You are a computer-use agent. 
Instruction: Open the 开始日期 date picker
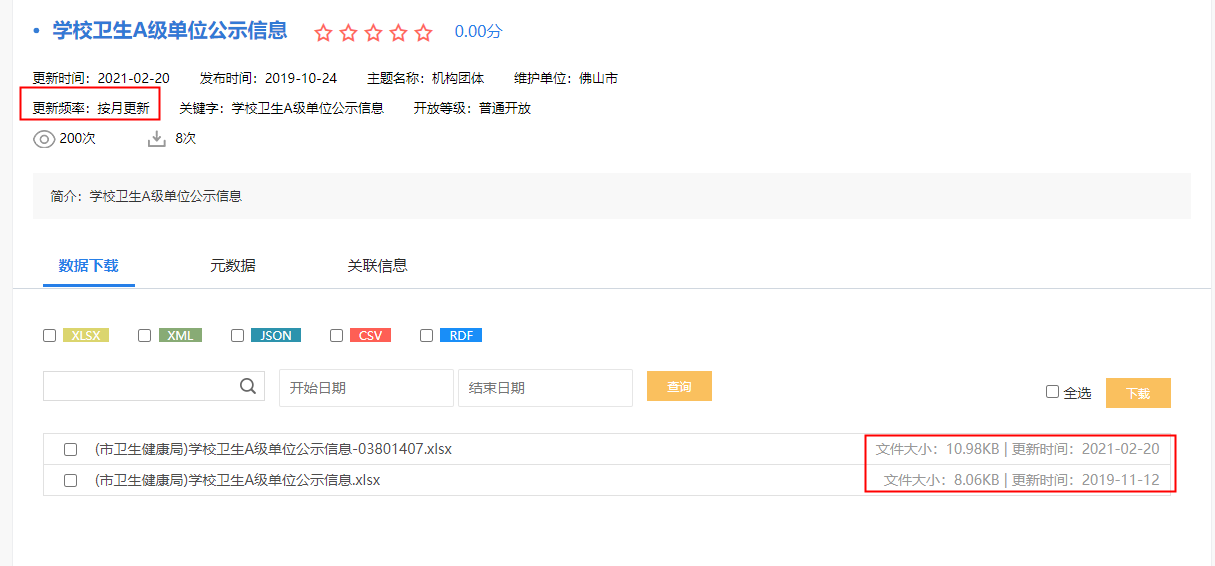(x=365, y=388)
